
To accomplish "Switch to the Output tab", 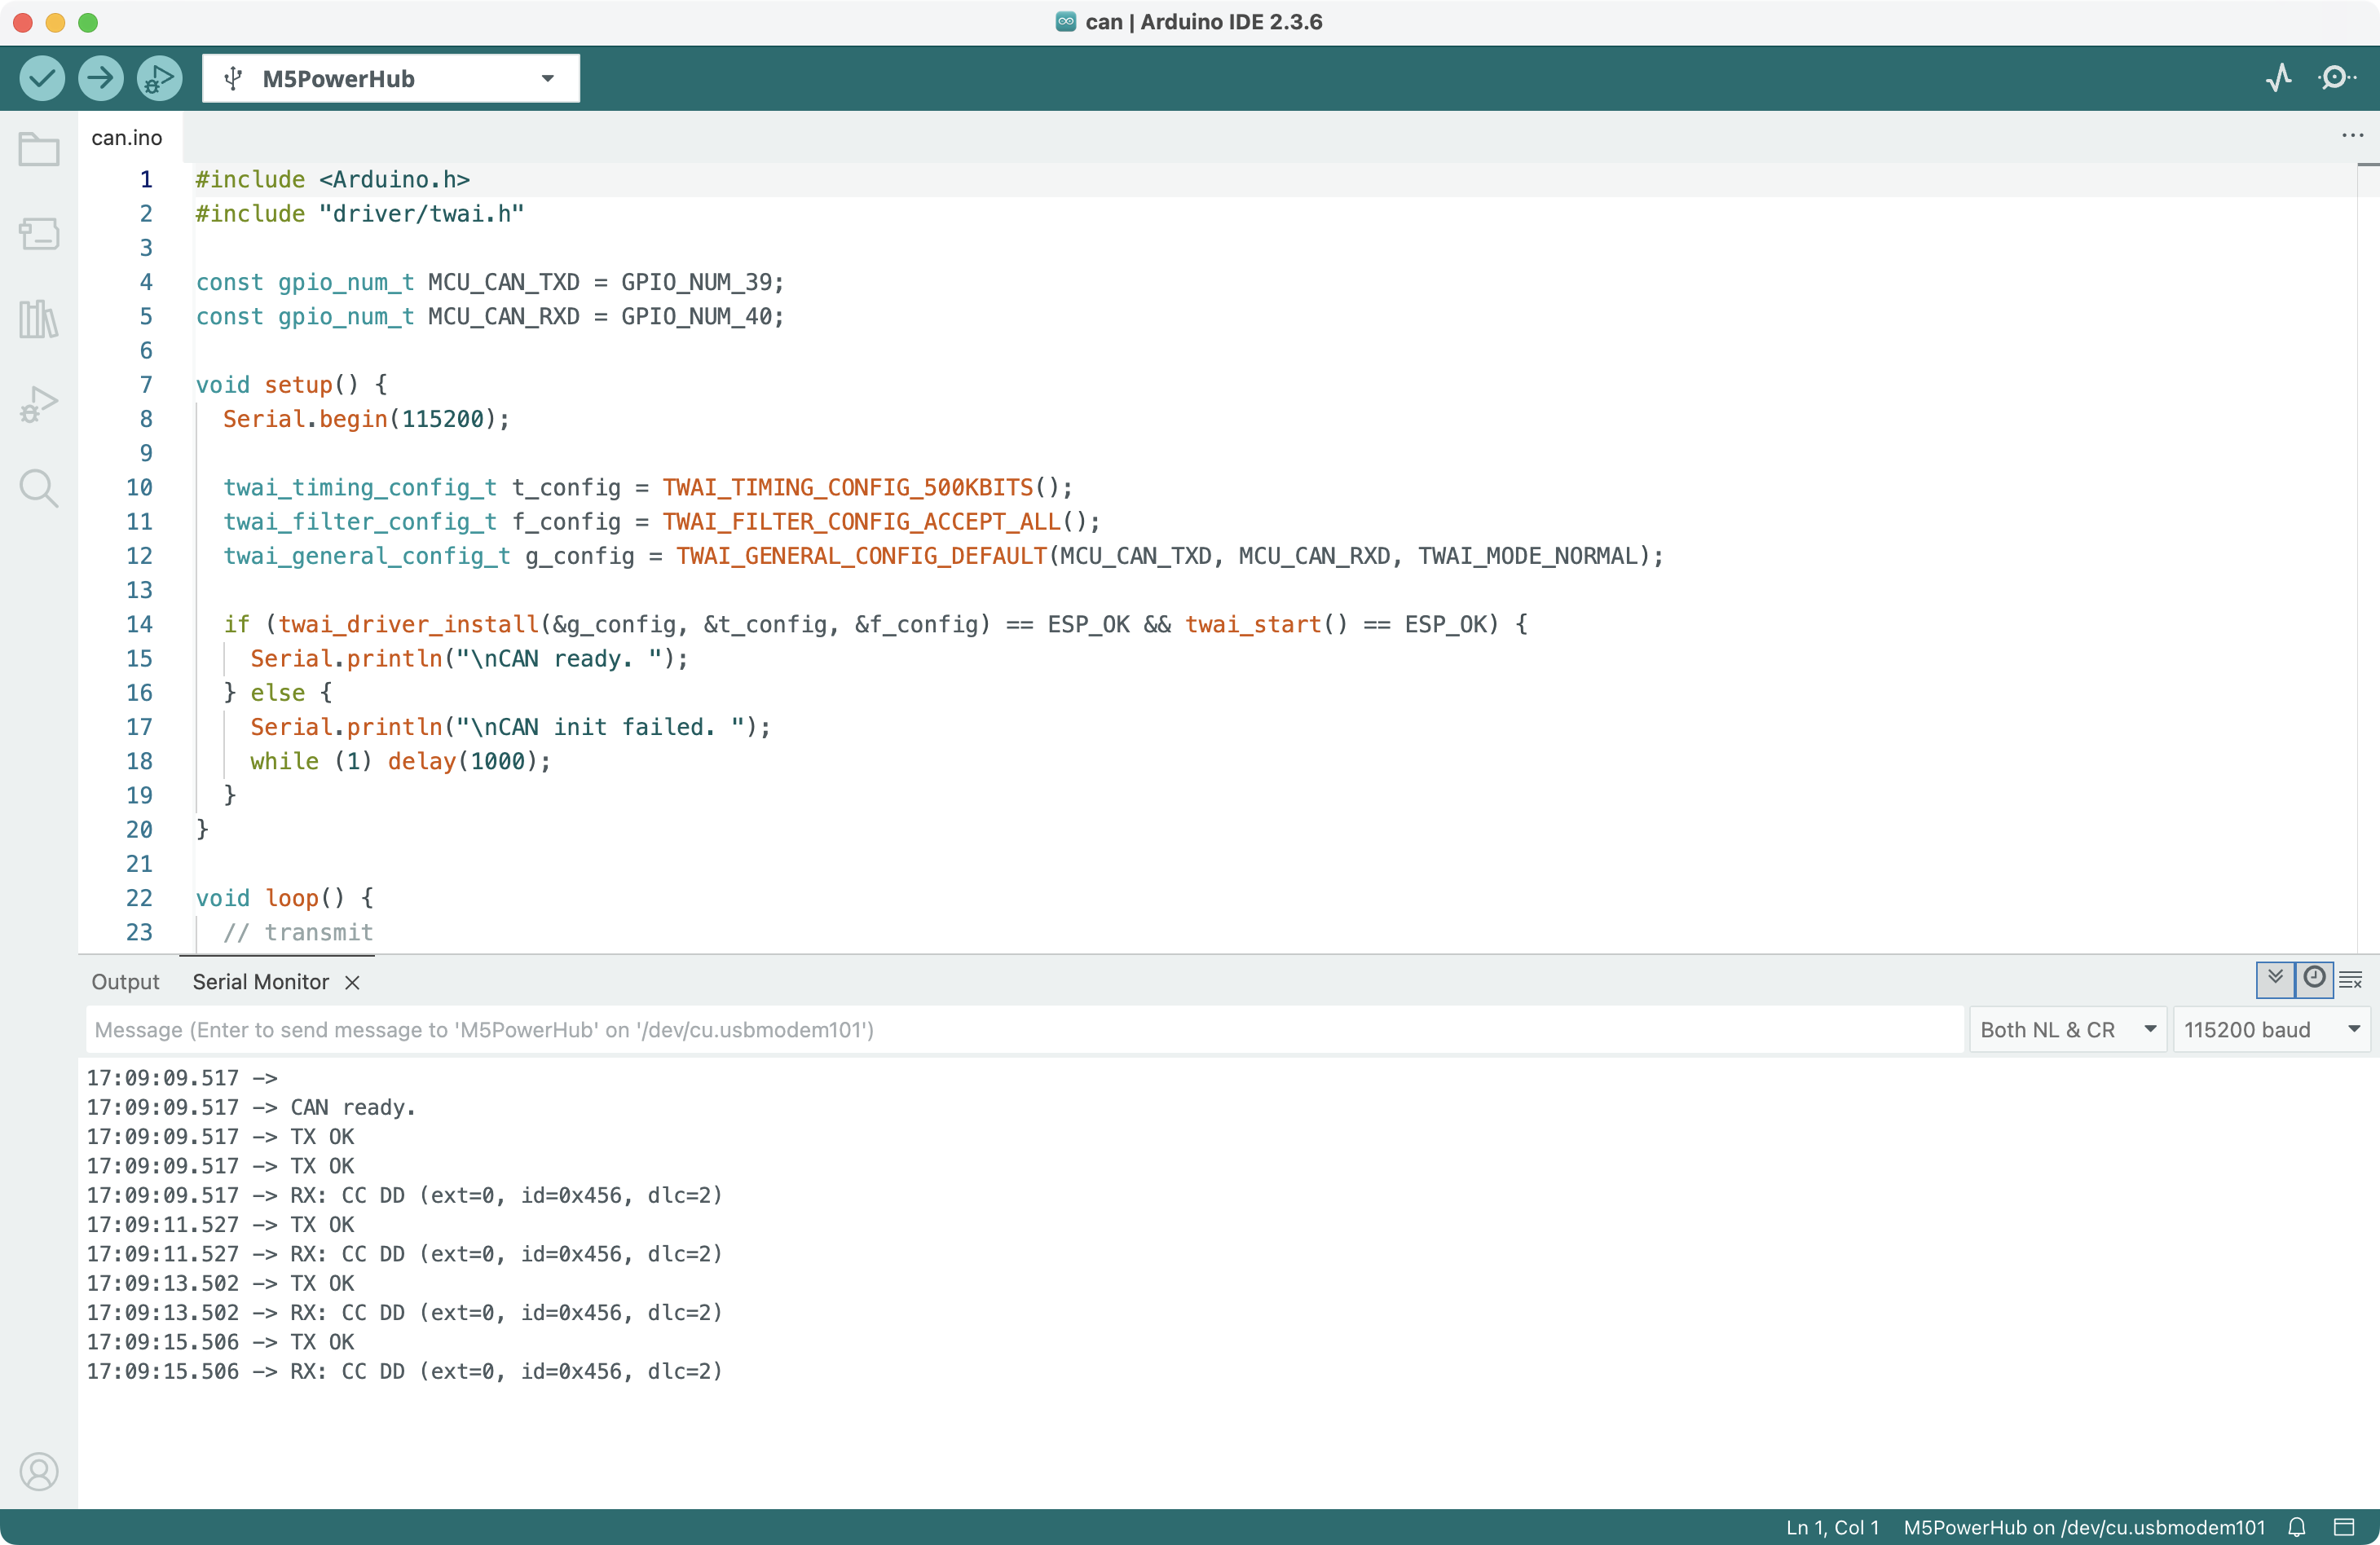I will coord(125,982).
